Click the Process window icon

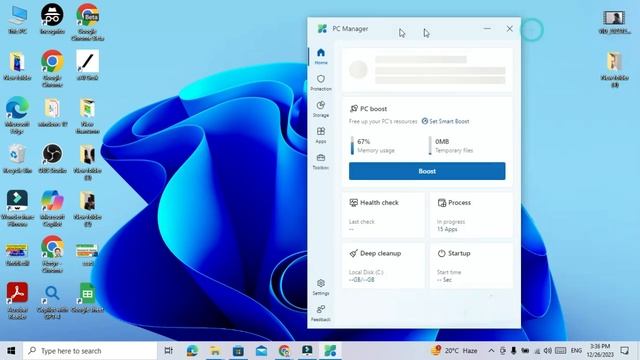tap(442, 203)
